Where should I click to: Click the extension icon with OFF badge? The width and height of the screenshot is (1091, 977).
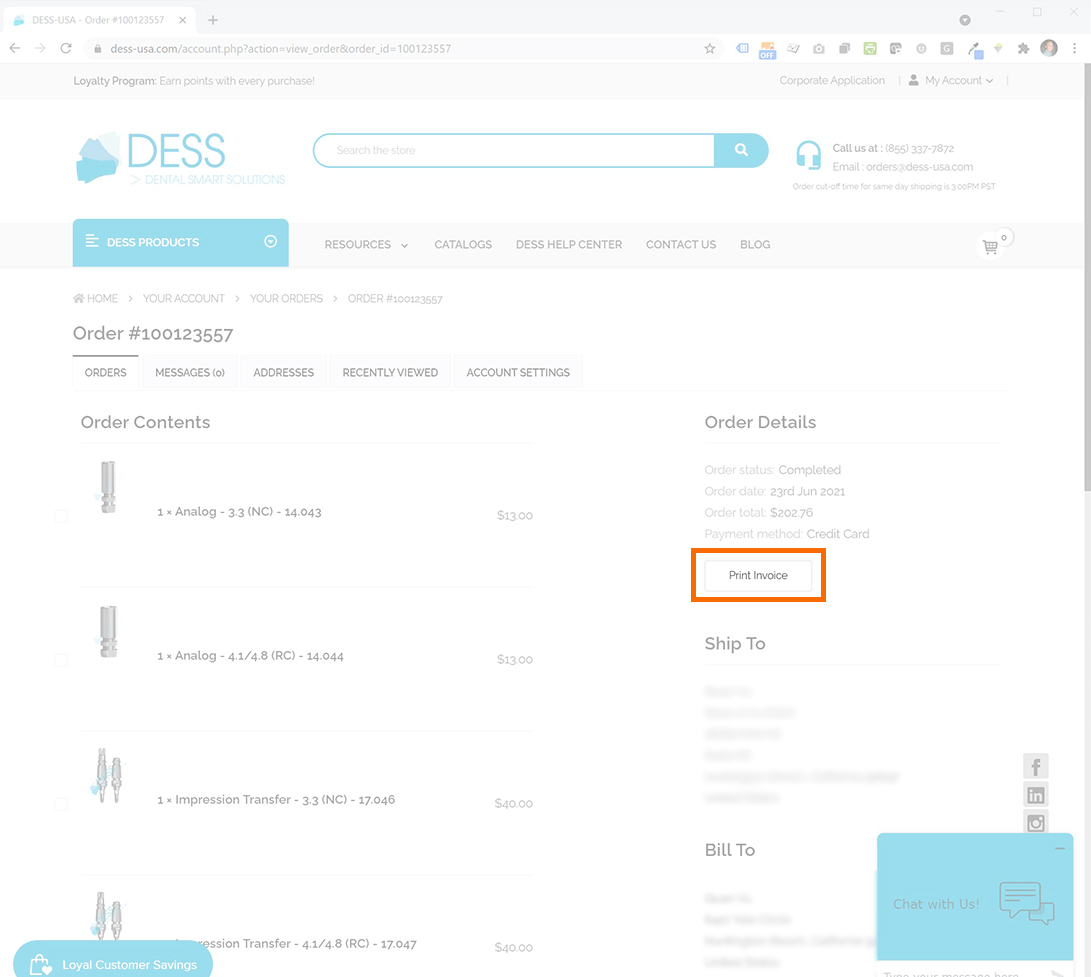[x=767, y=49]
